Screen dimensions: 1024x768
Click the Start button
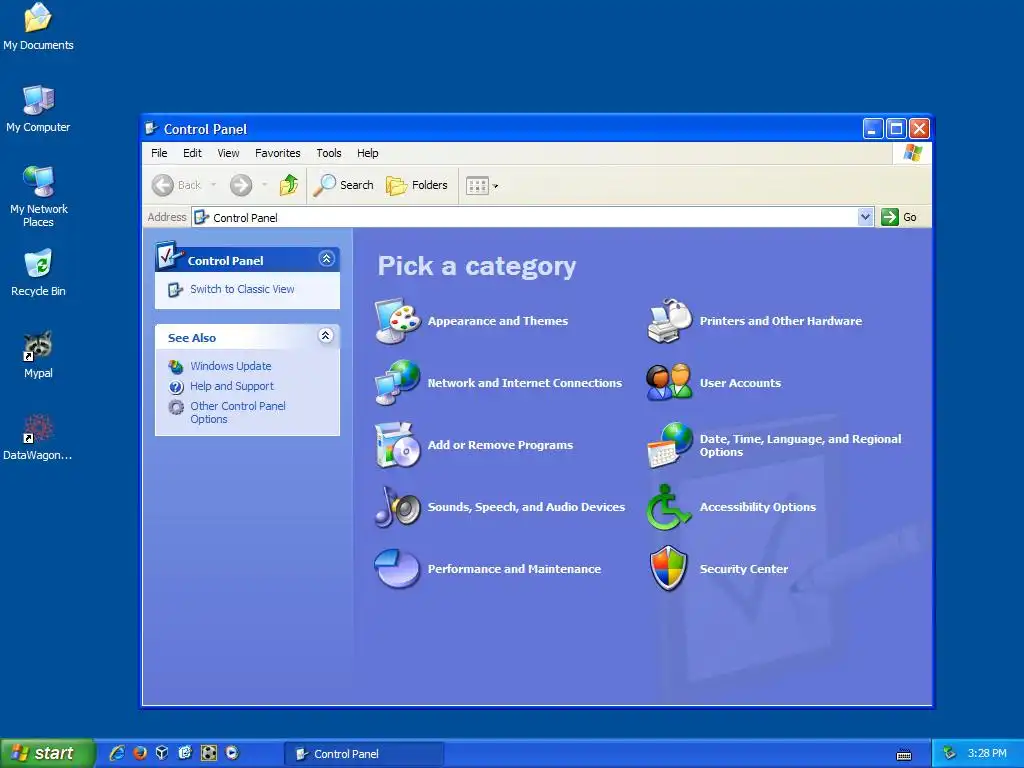47,753
